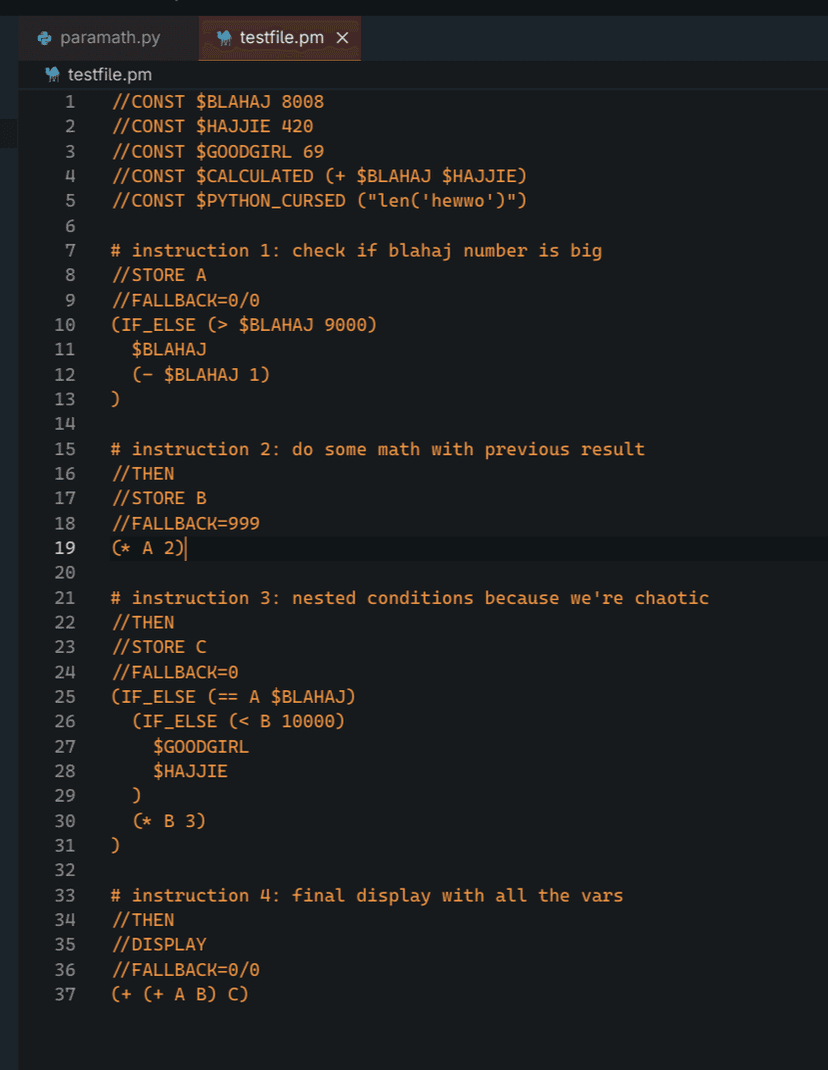
Task: Open the testfile.pm breadcrumb path
Action: coord(110,74)
